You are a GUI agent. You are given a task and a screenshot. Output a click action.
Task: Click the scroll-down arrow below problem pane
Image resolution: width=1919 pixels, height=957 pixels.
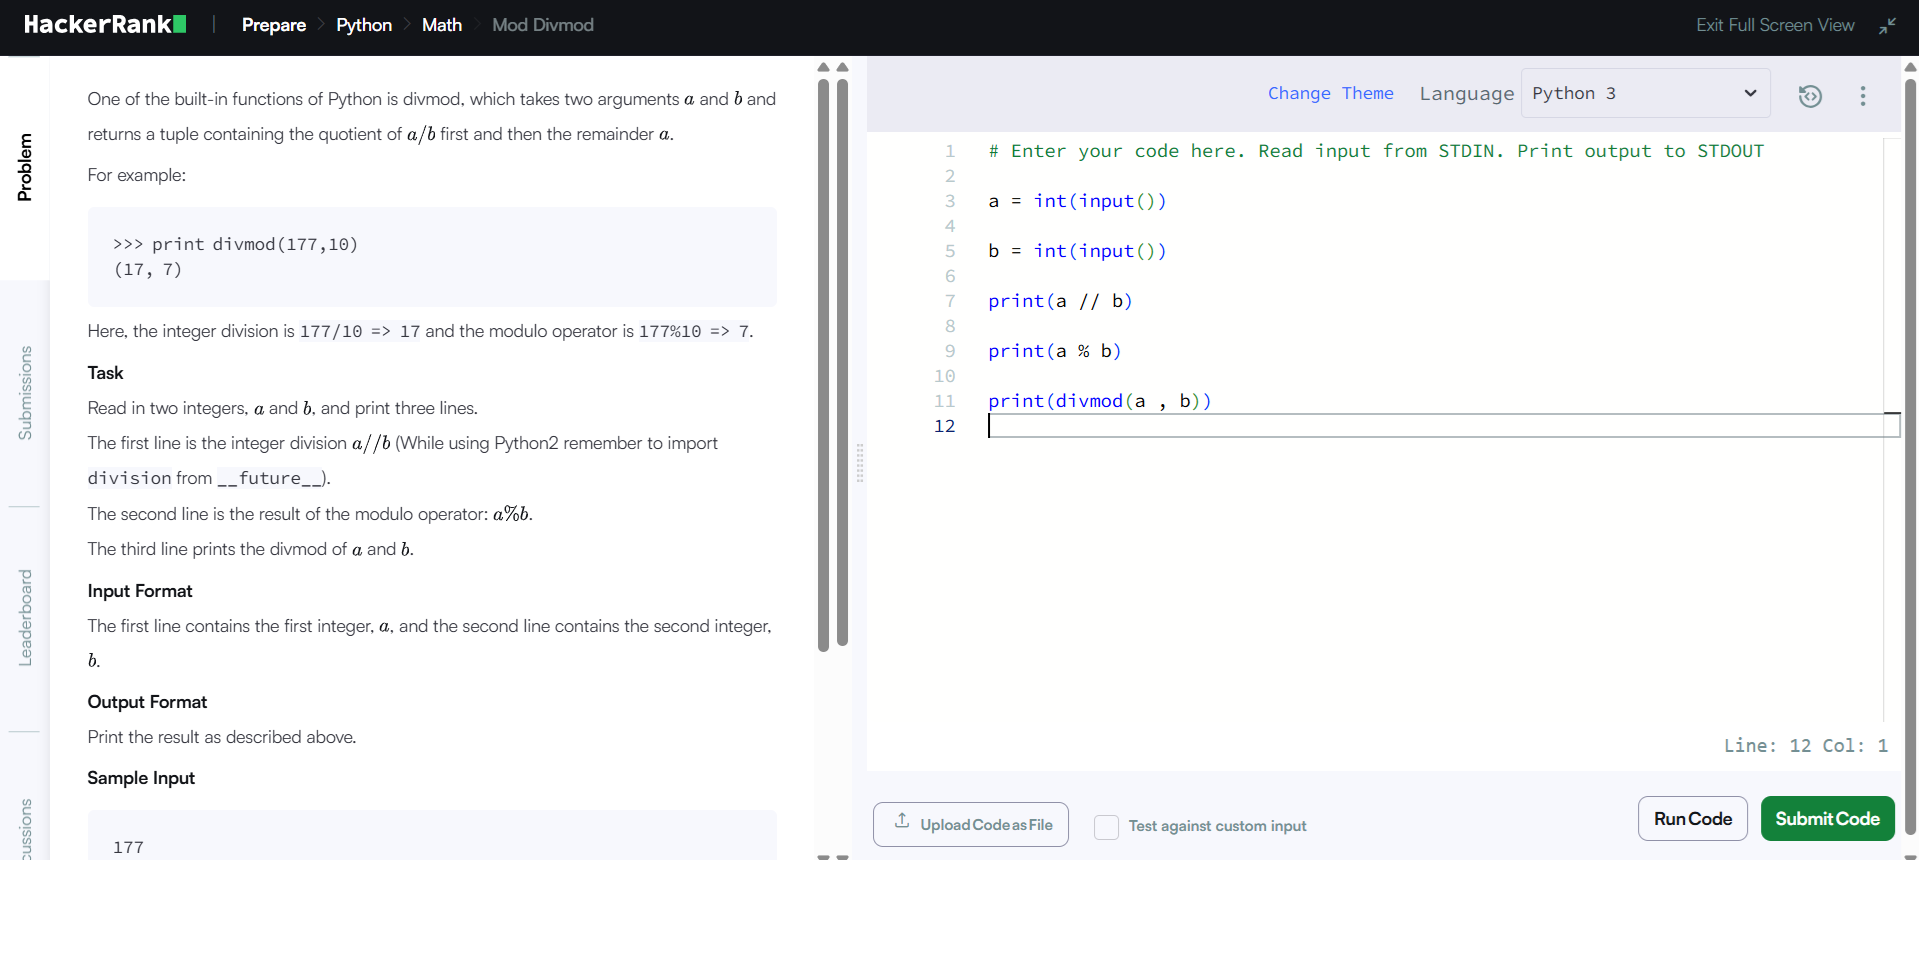click(822, 857)
